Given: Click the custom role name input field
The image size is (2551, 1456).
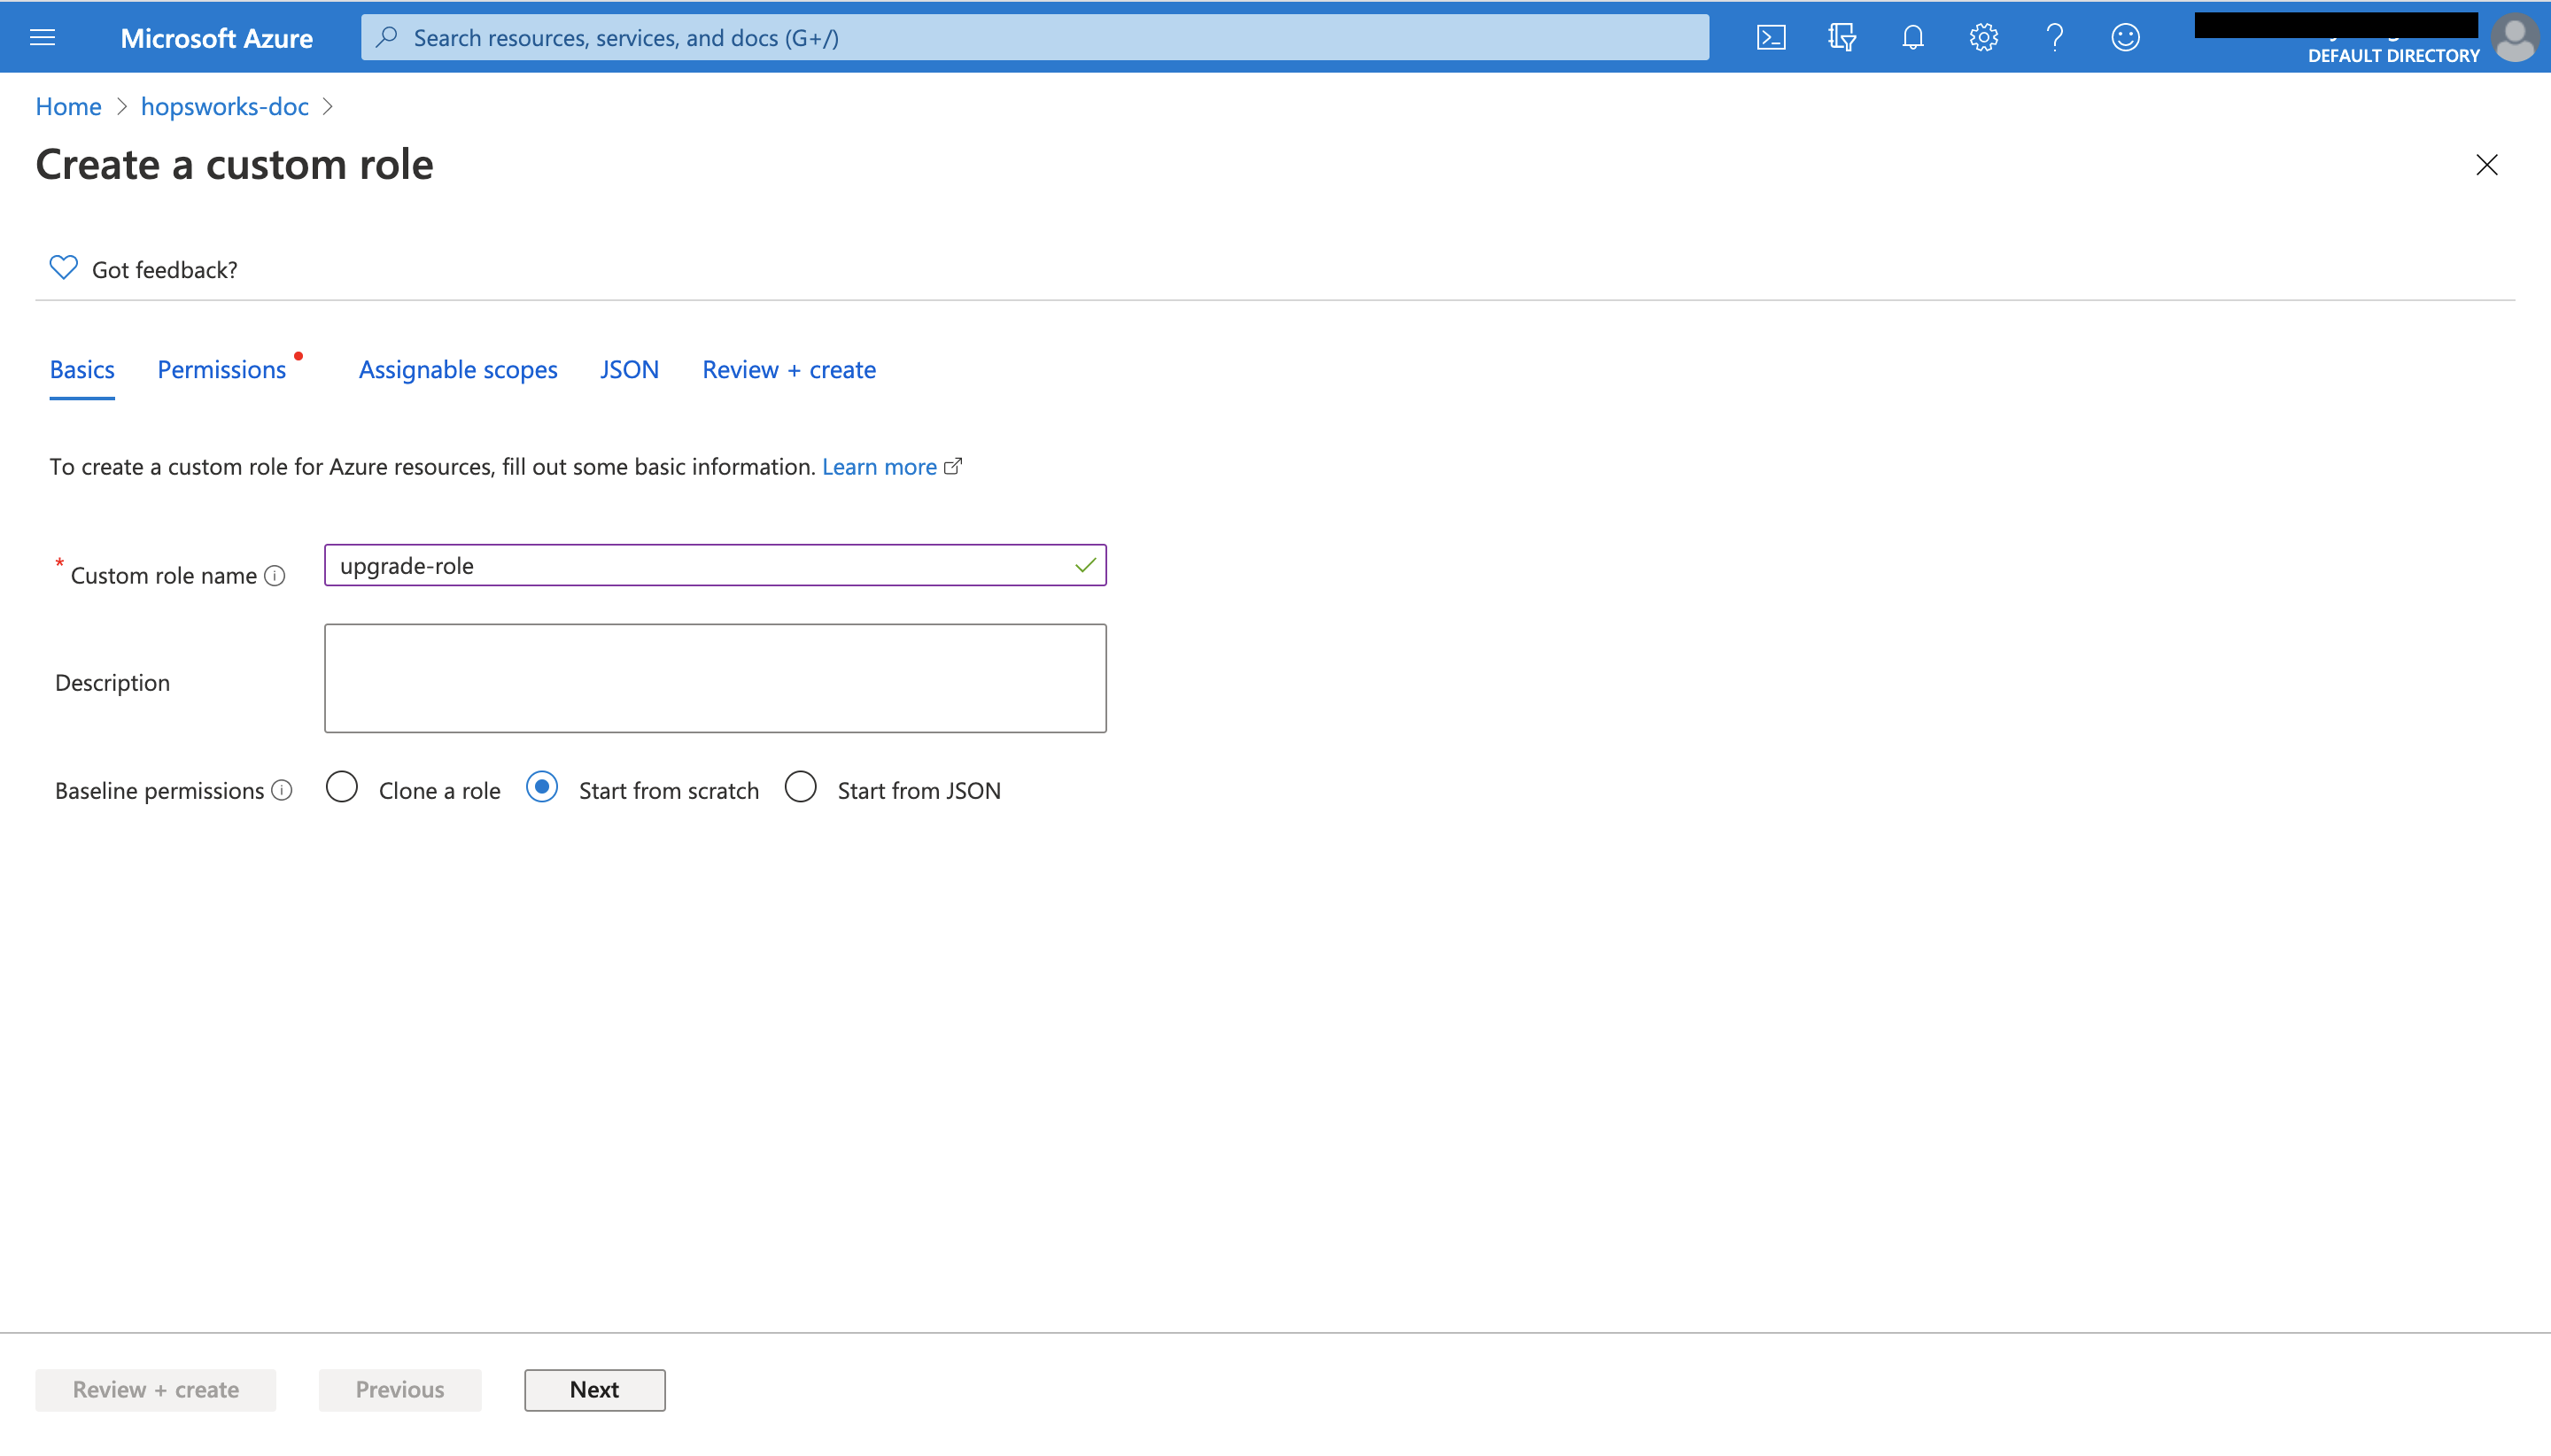Looking at the screenshot, I should [715, 564].
